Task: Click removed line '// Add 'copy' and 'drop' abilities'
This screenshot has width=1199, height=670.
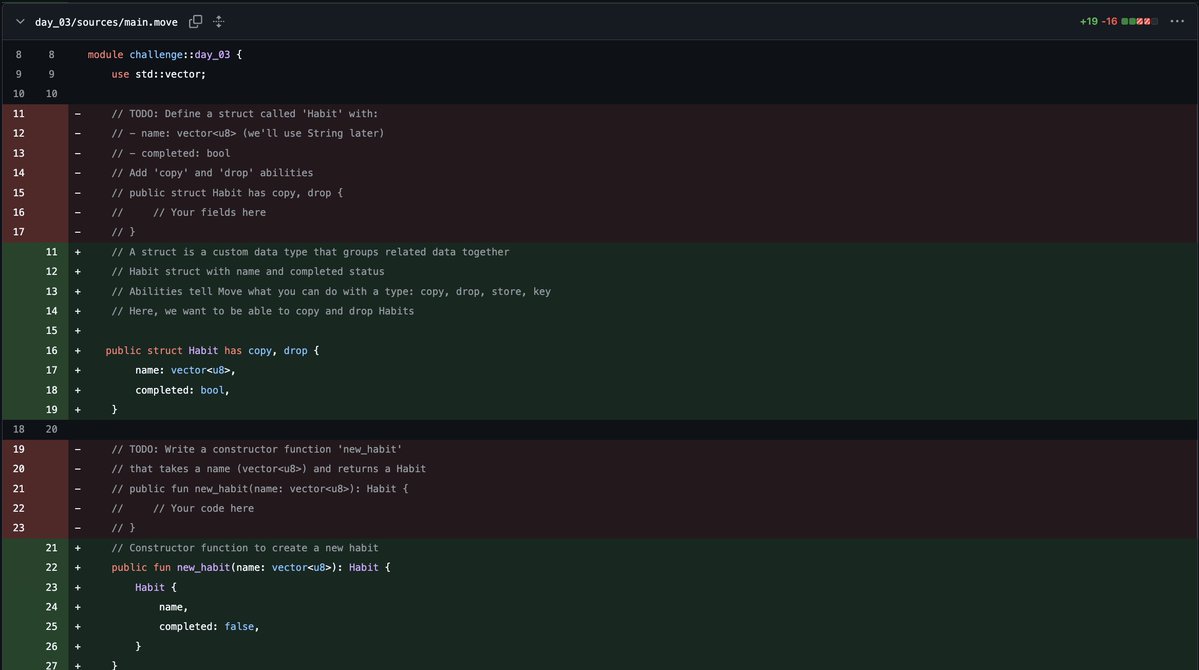Action: 212,173
